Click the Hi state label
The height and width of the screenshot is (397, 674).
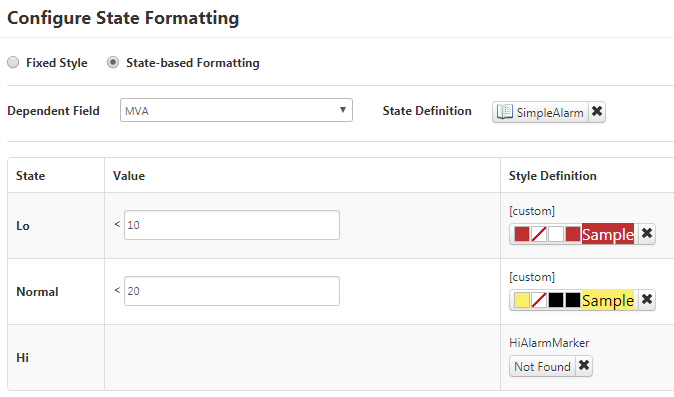point(22,357)
